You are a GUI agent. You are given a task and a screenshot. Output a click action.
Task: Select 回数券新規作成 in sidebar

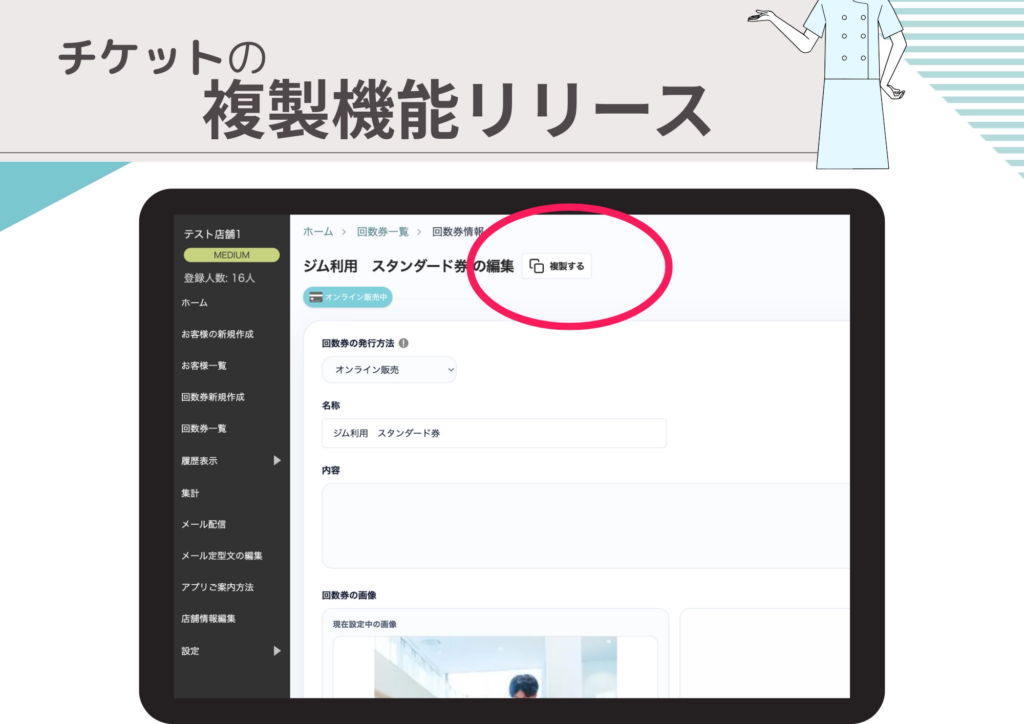coord(213,396)
